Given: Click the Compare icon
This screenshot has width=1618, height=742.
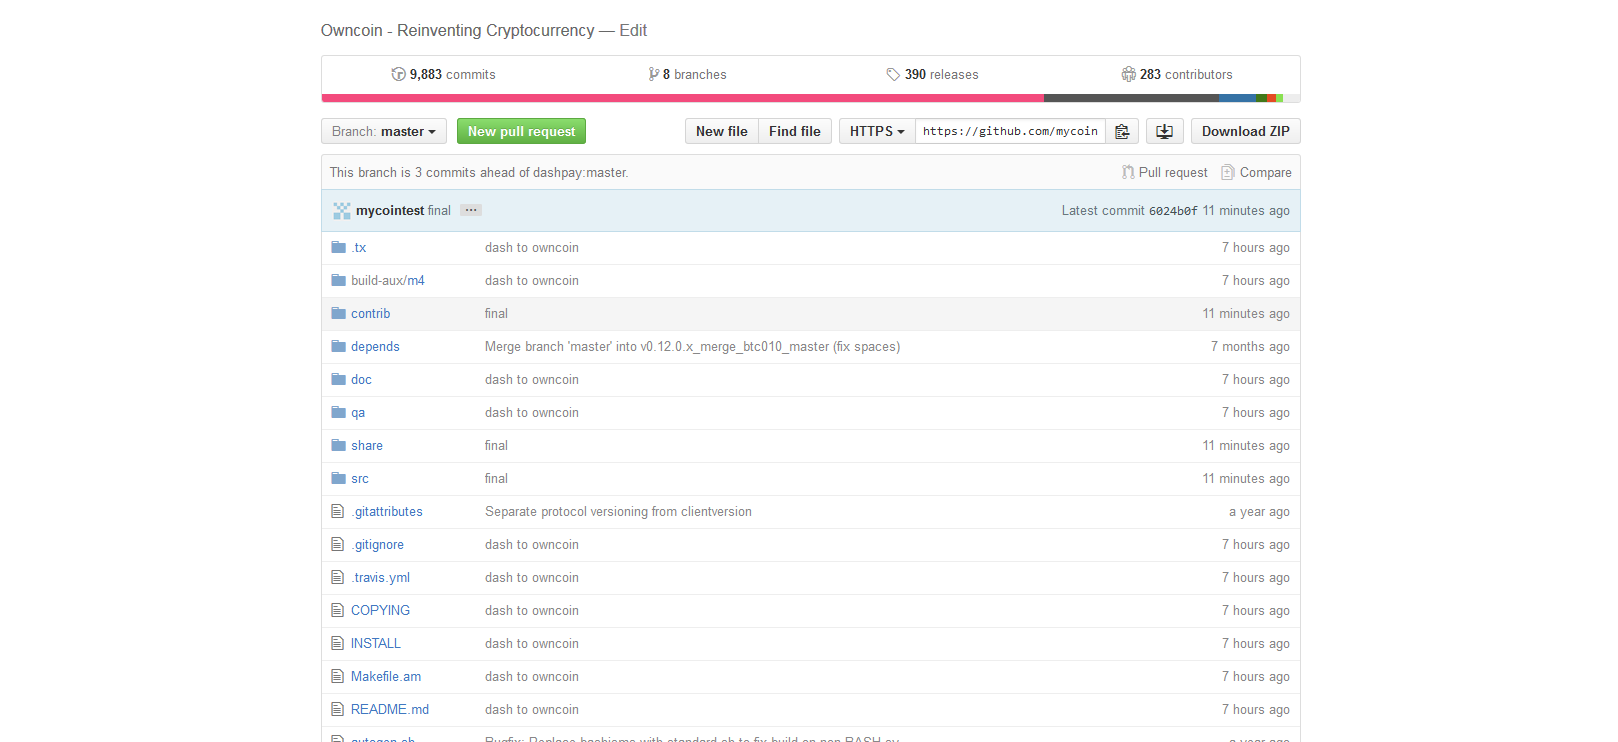Looking at the screenshot, I should (1227, 172).
